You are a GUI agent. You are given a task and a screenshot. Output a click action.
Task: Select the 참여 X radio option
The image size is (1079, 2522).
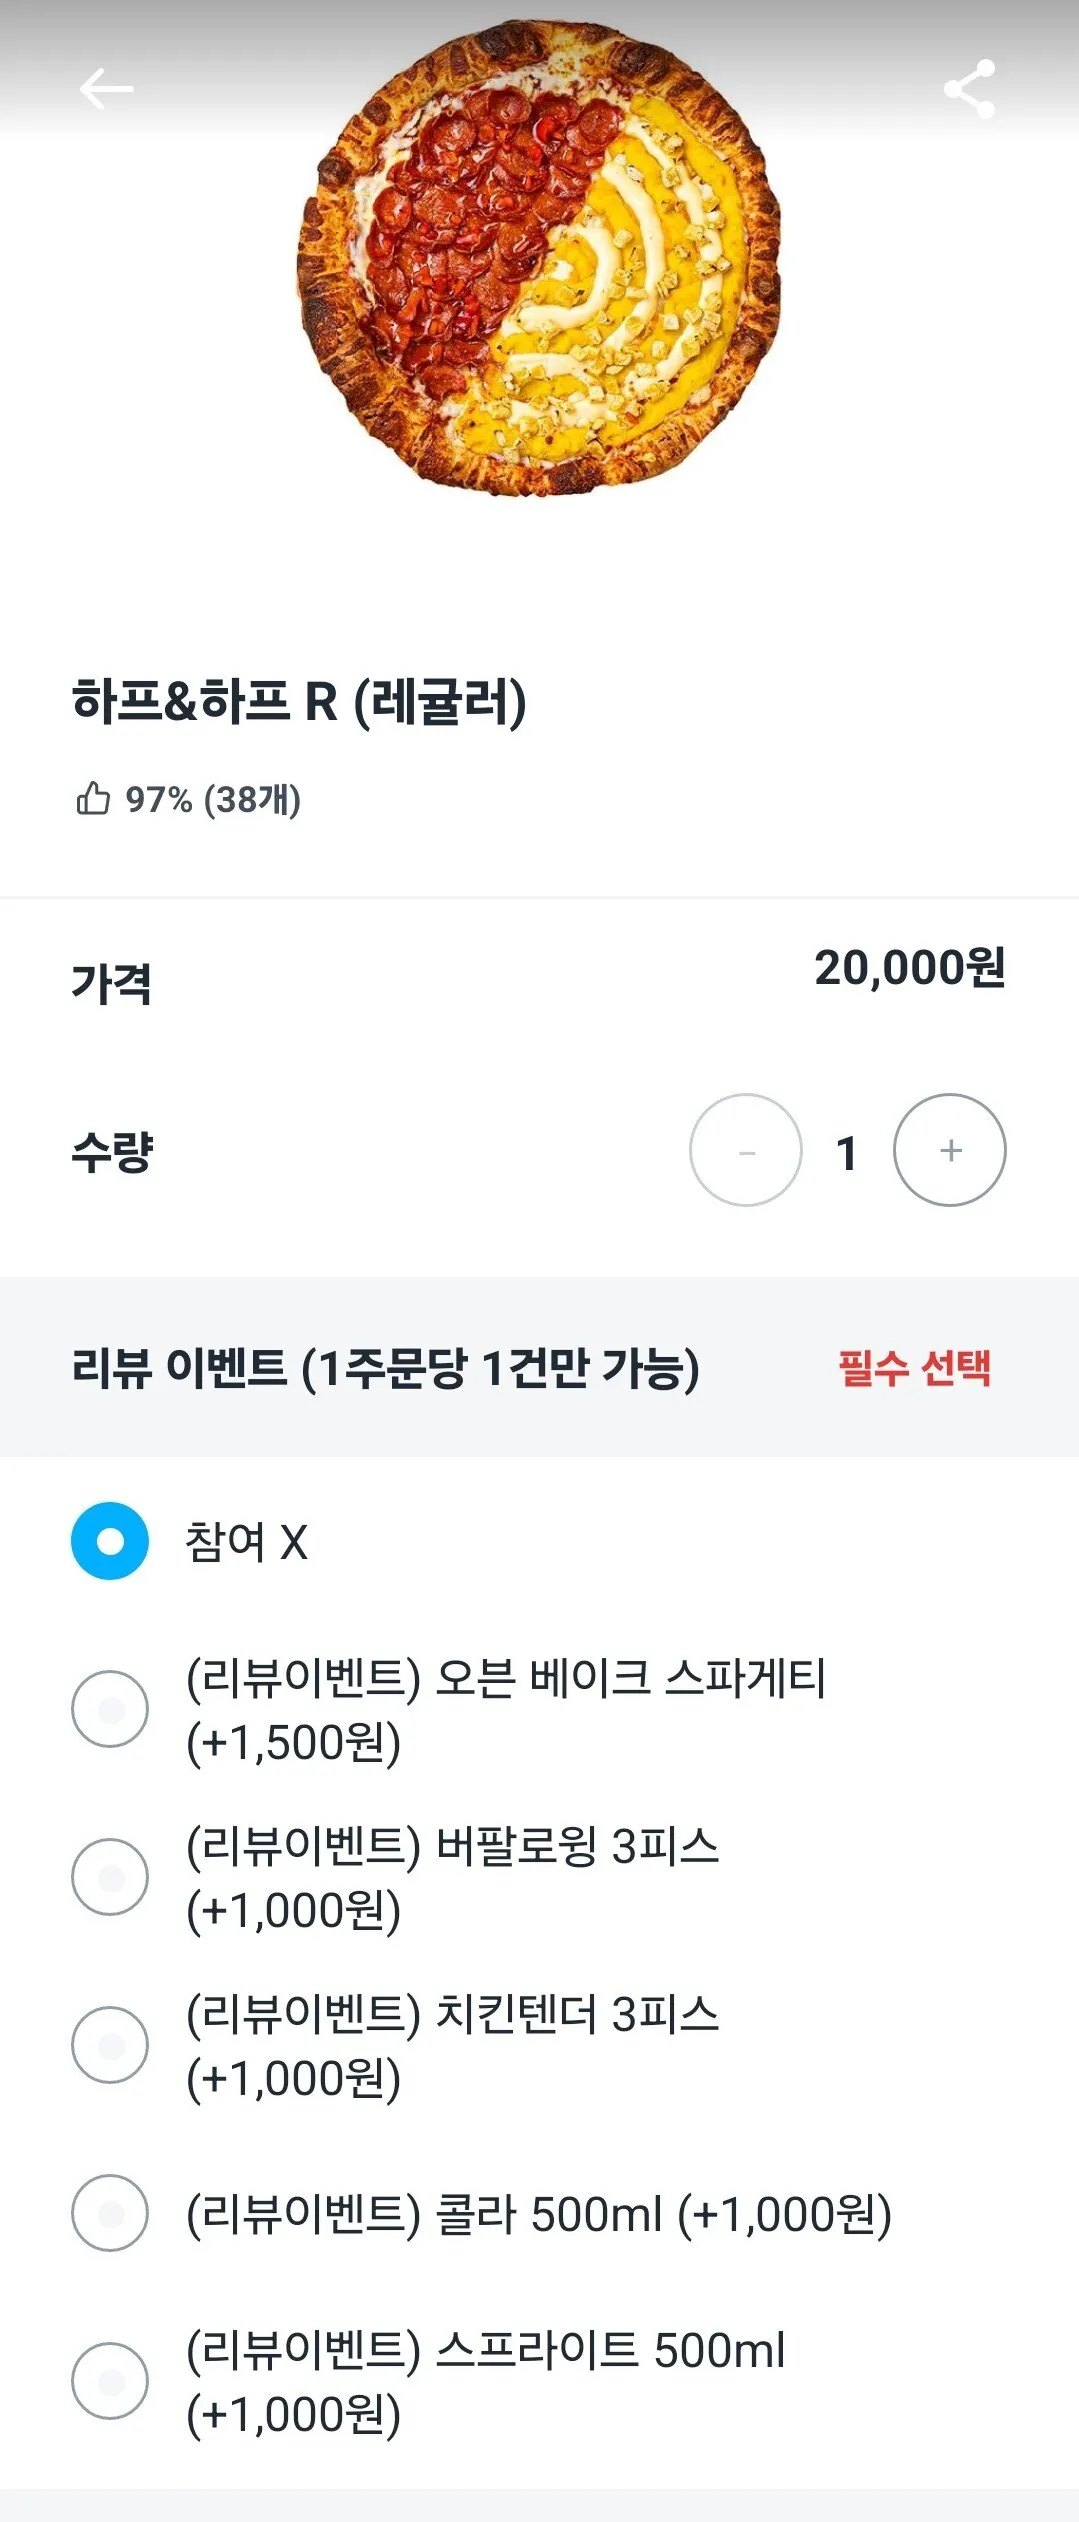pos(110,1541)
